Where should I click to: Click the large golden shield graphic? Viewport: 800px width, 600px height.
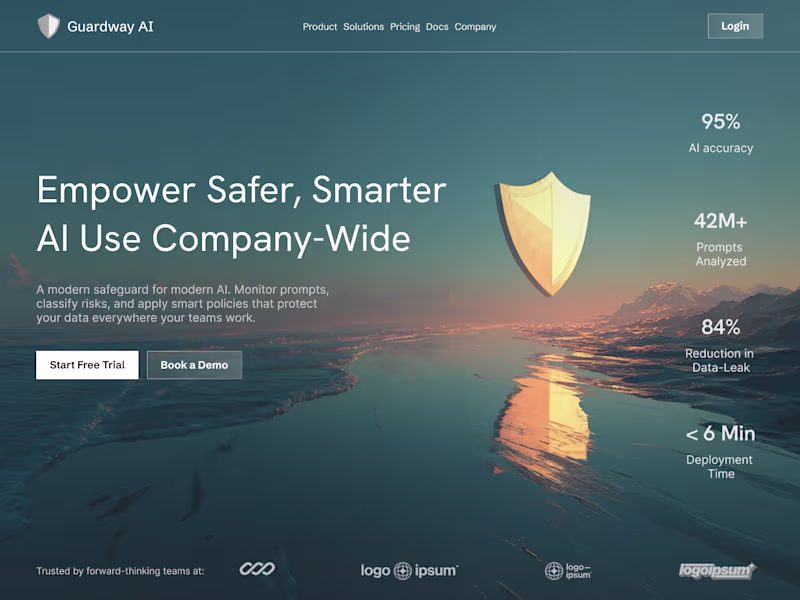543,234
